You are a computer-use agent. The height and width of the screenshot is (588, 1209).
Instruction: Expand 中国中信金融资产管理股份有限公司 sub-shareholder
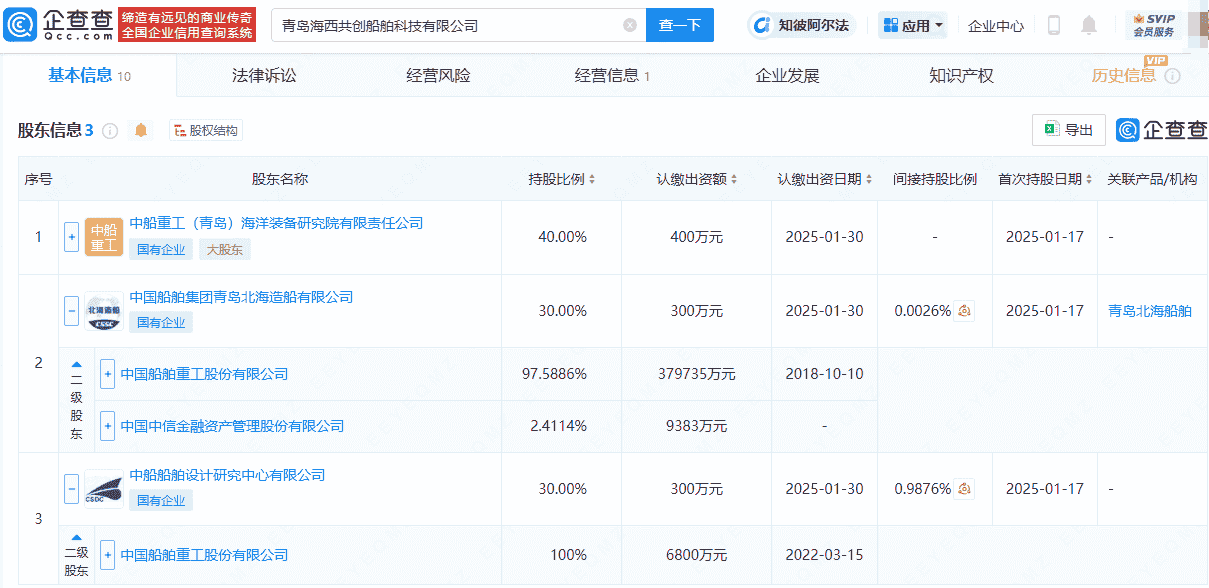click(x=107, y=426)
